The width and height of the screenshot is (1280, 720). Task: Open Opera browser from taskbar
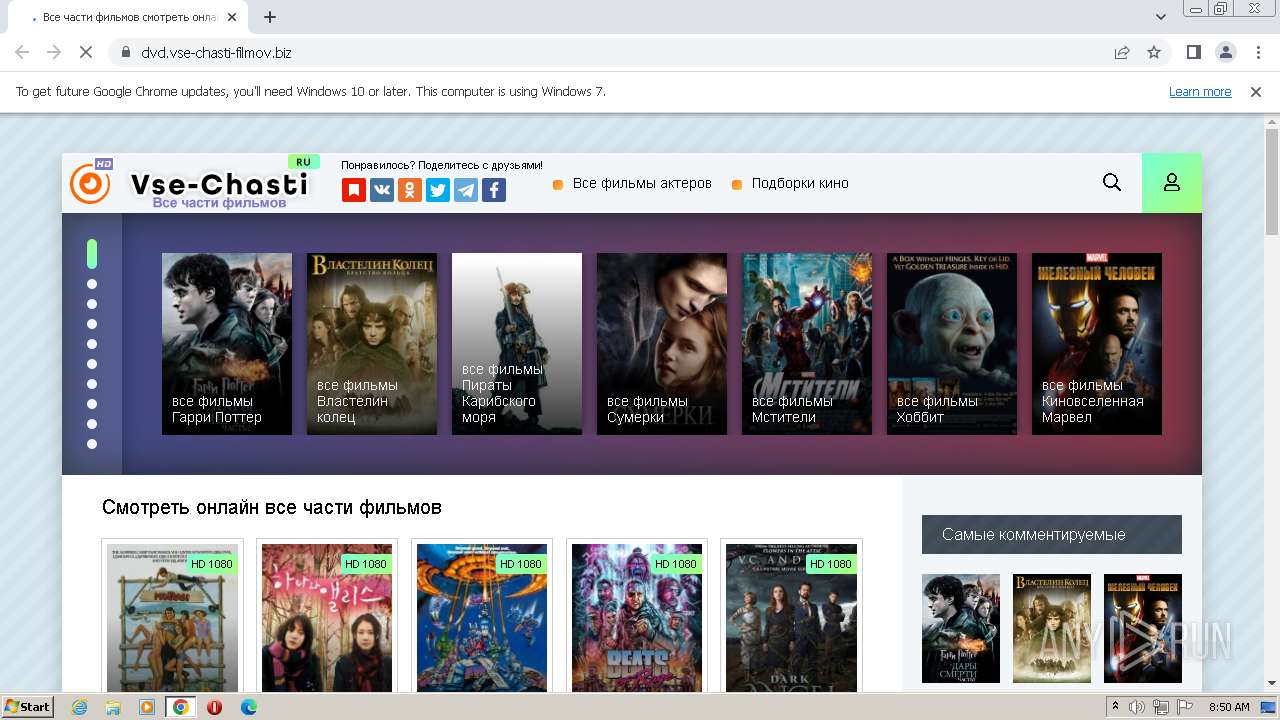coord(214,707)
